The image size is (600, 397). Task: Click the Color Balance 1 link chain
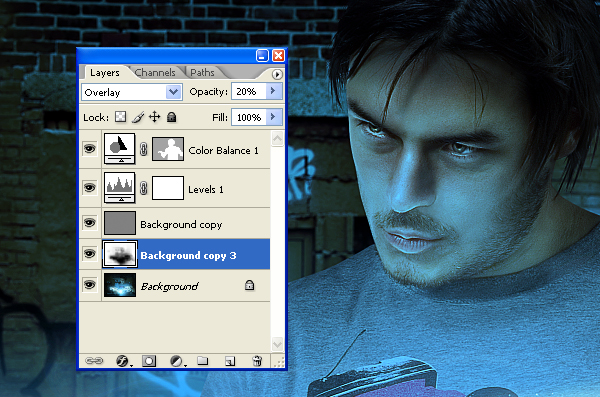coord(143,149)
